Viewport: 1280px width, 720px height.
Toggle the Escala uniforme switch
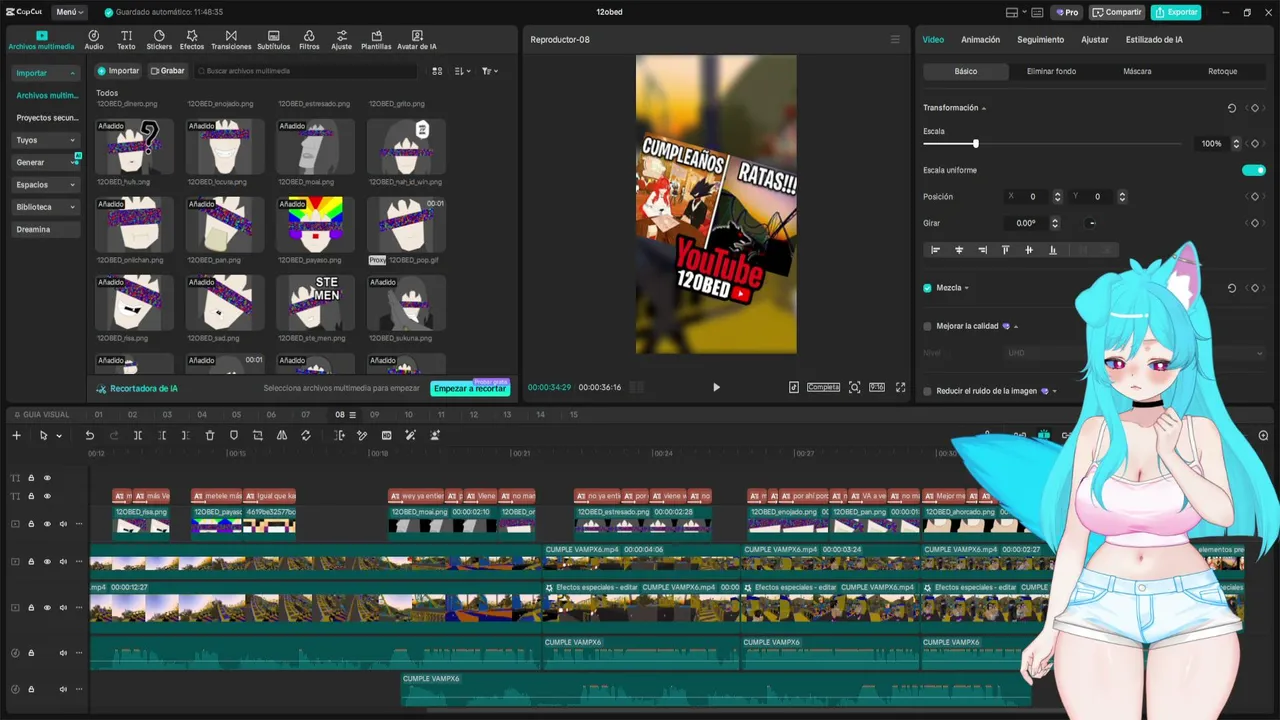[x=1254, y=170]
